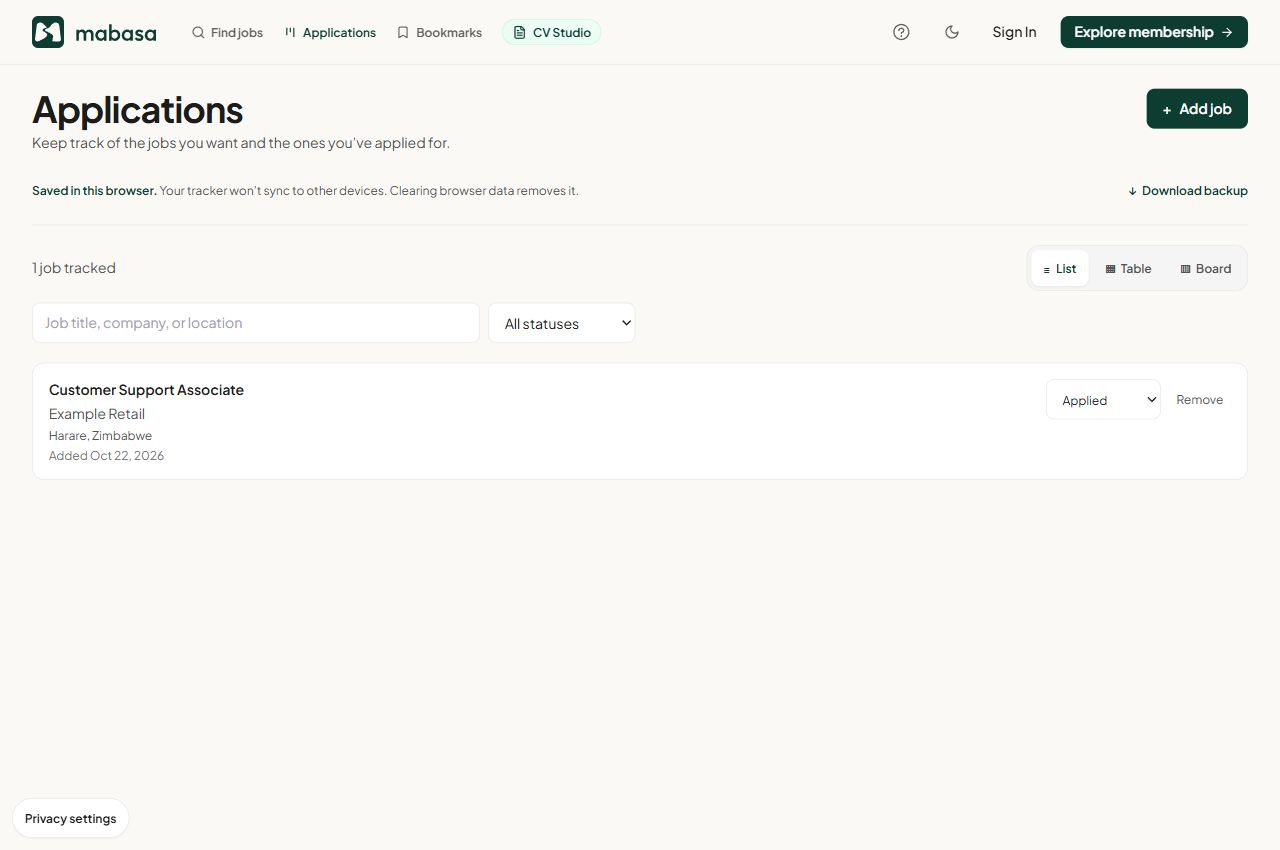Open Privacy settings
This screenshot has width=1280, height=850.
(71, 818)
